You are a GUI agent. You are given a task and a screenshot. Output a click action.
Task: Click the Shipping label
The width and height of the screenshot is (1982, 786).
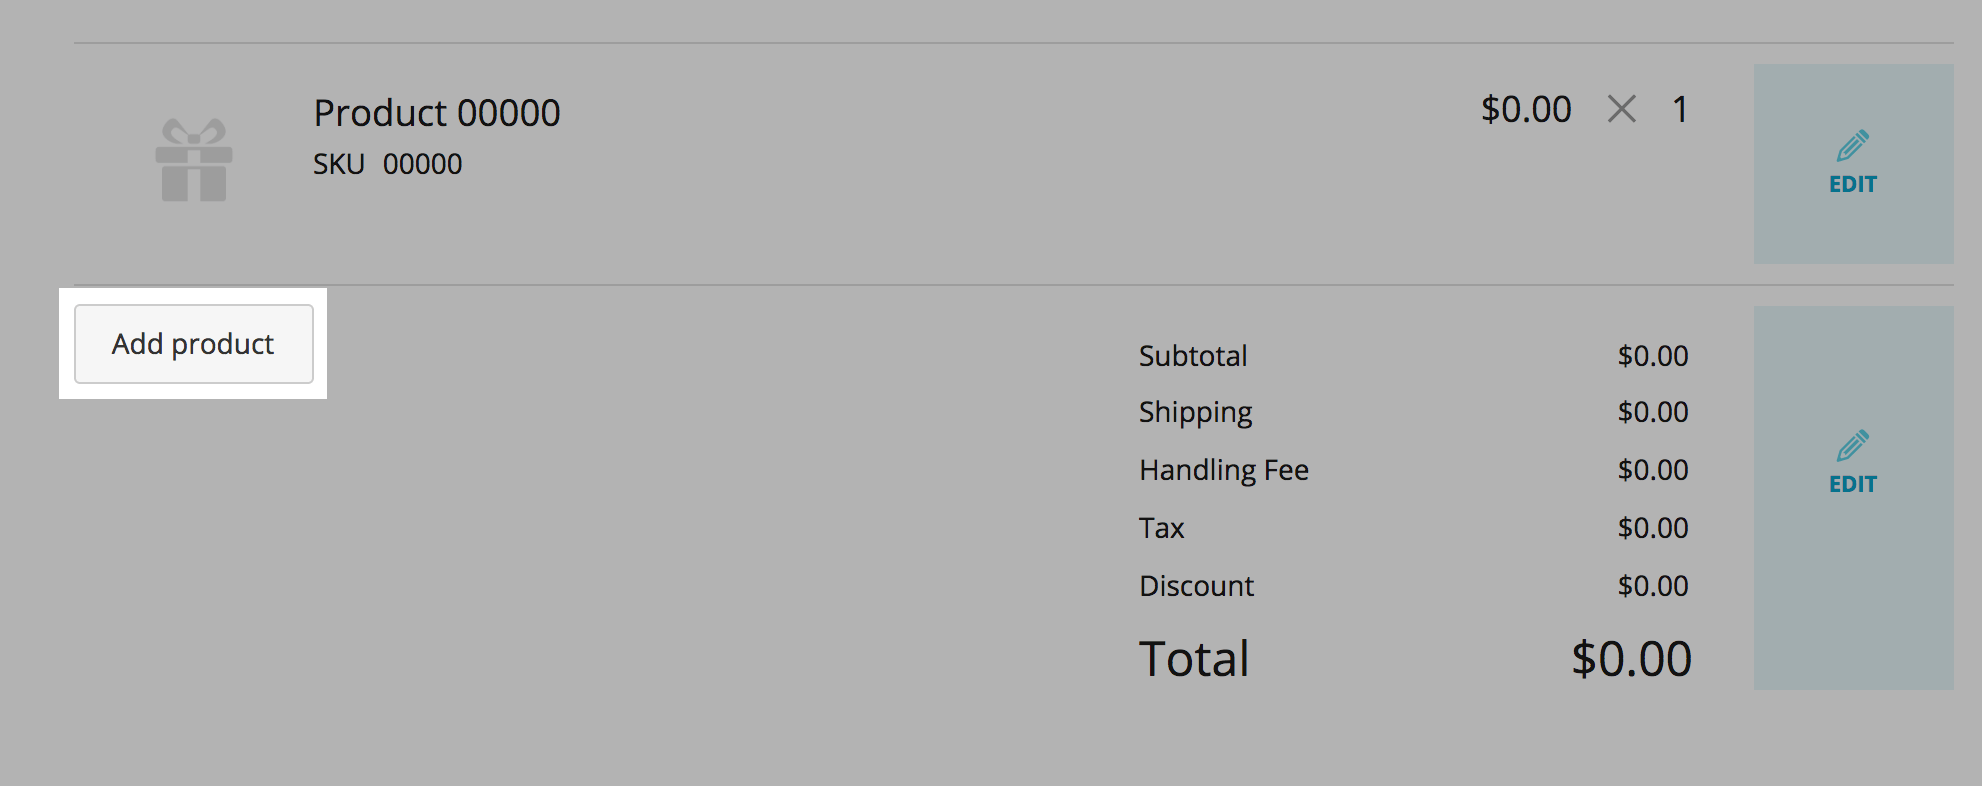(x=1195, y=412)
